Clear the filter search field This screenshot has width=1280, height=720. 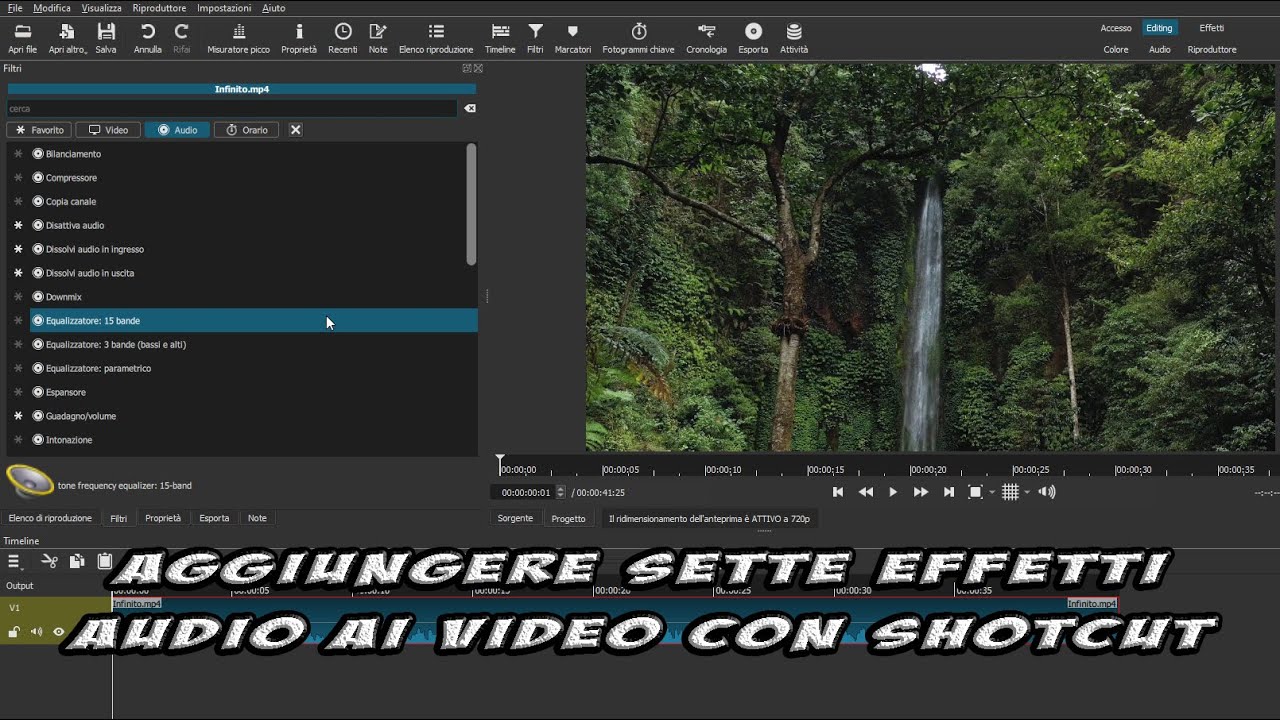[x=470, y=109]
